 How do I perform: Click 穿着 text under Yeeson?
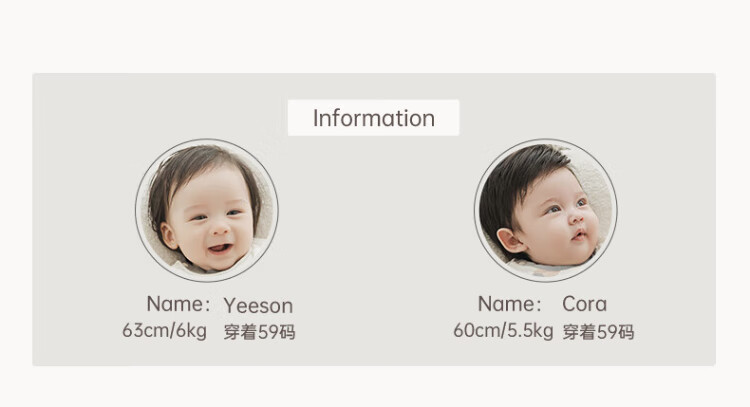point(240,332)
